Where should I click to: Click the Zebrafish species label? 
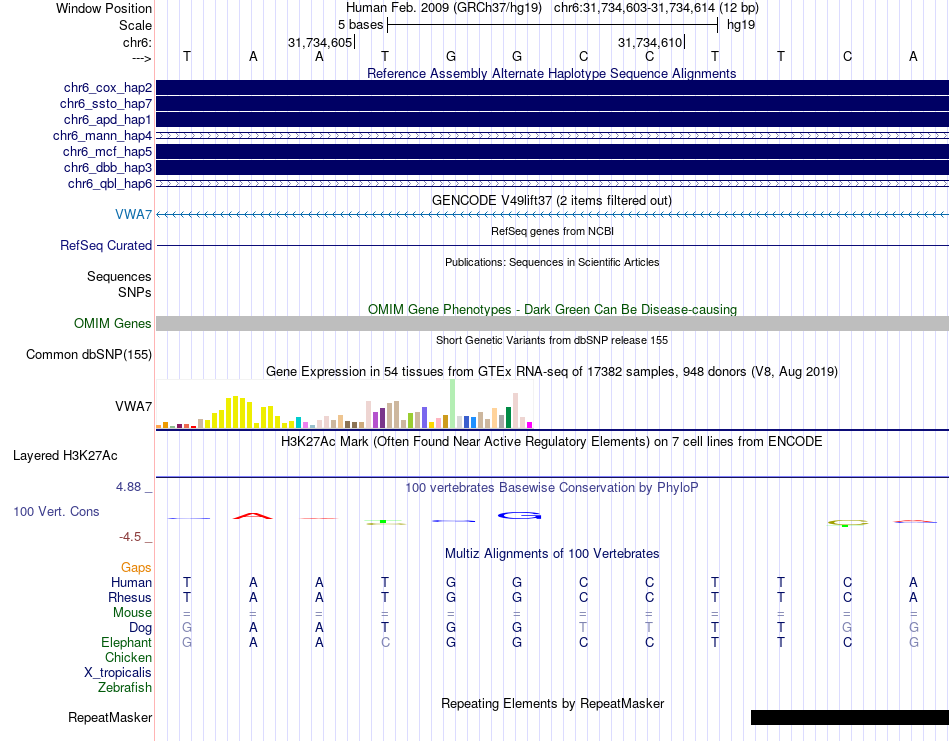(125, 688)
